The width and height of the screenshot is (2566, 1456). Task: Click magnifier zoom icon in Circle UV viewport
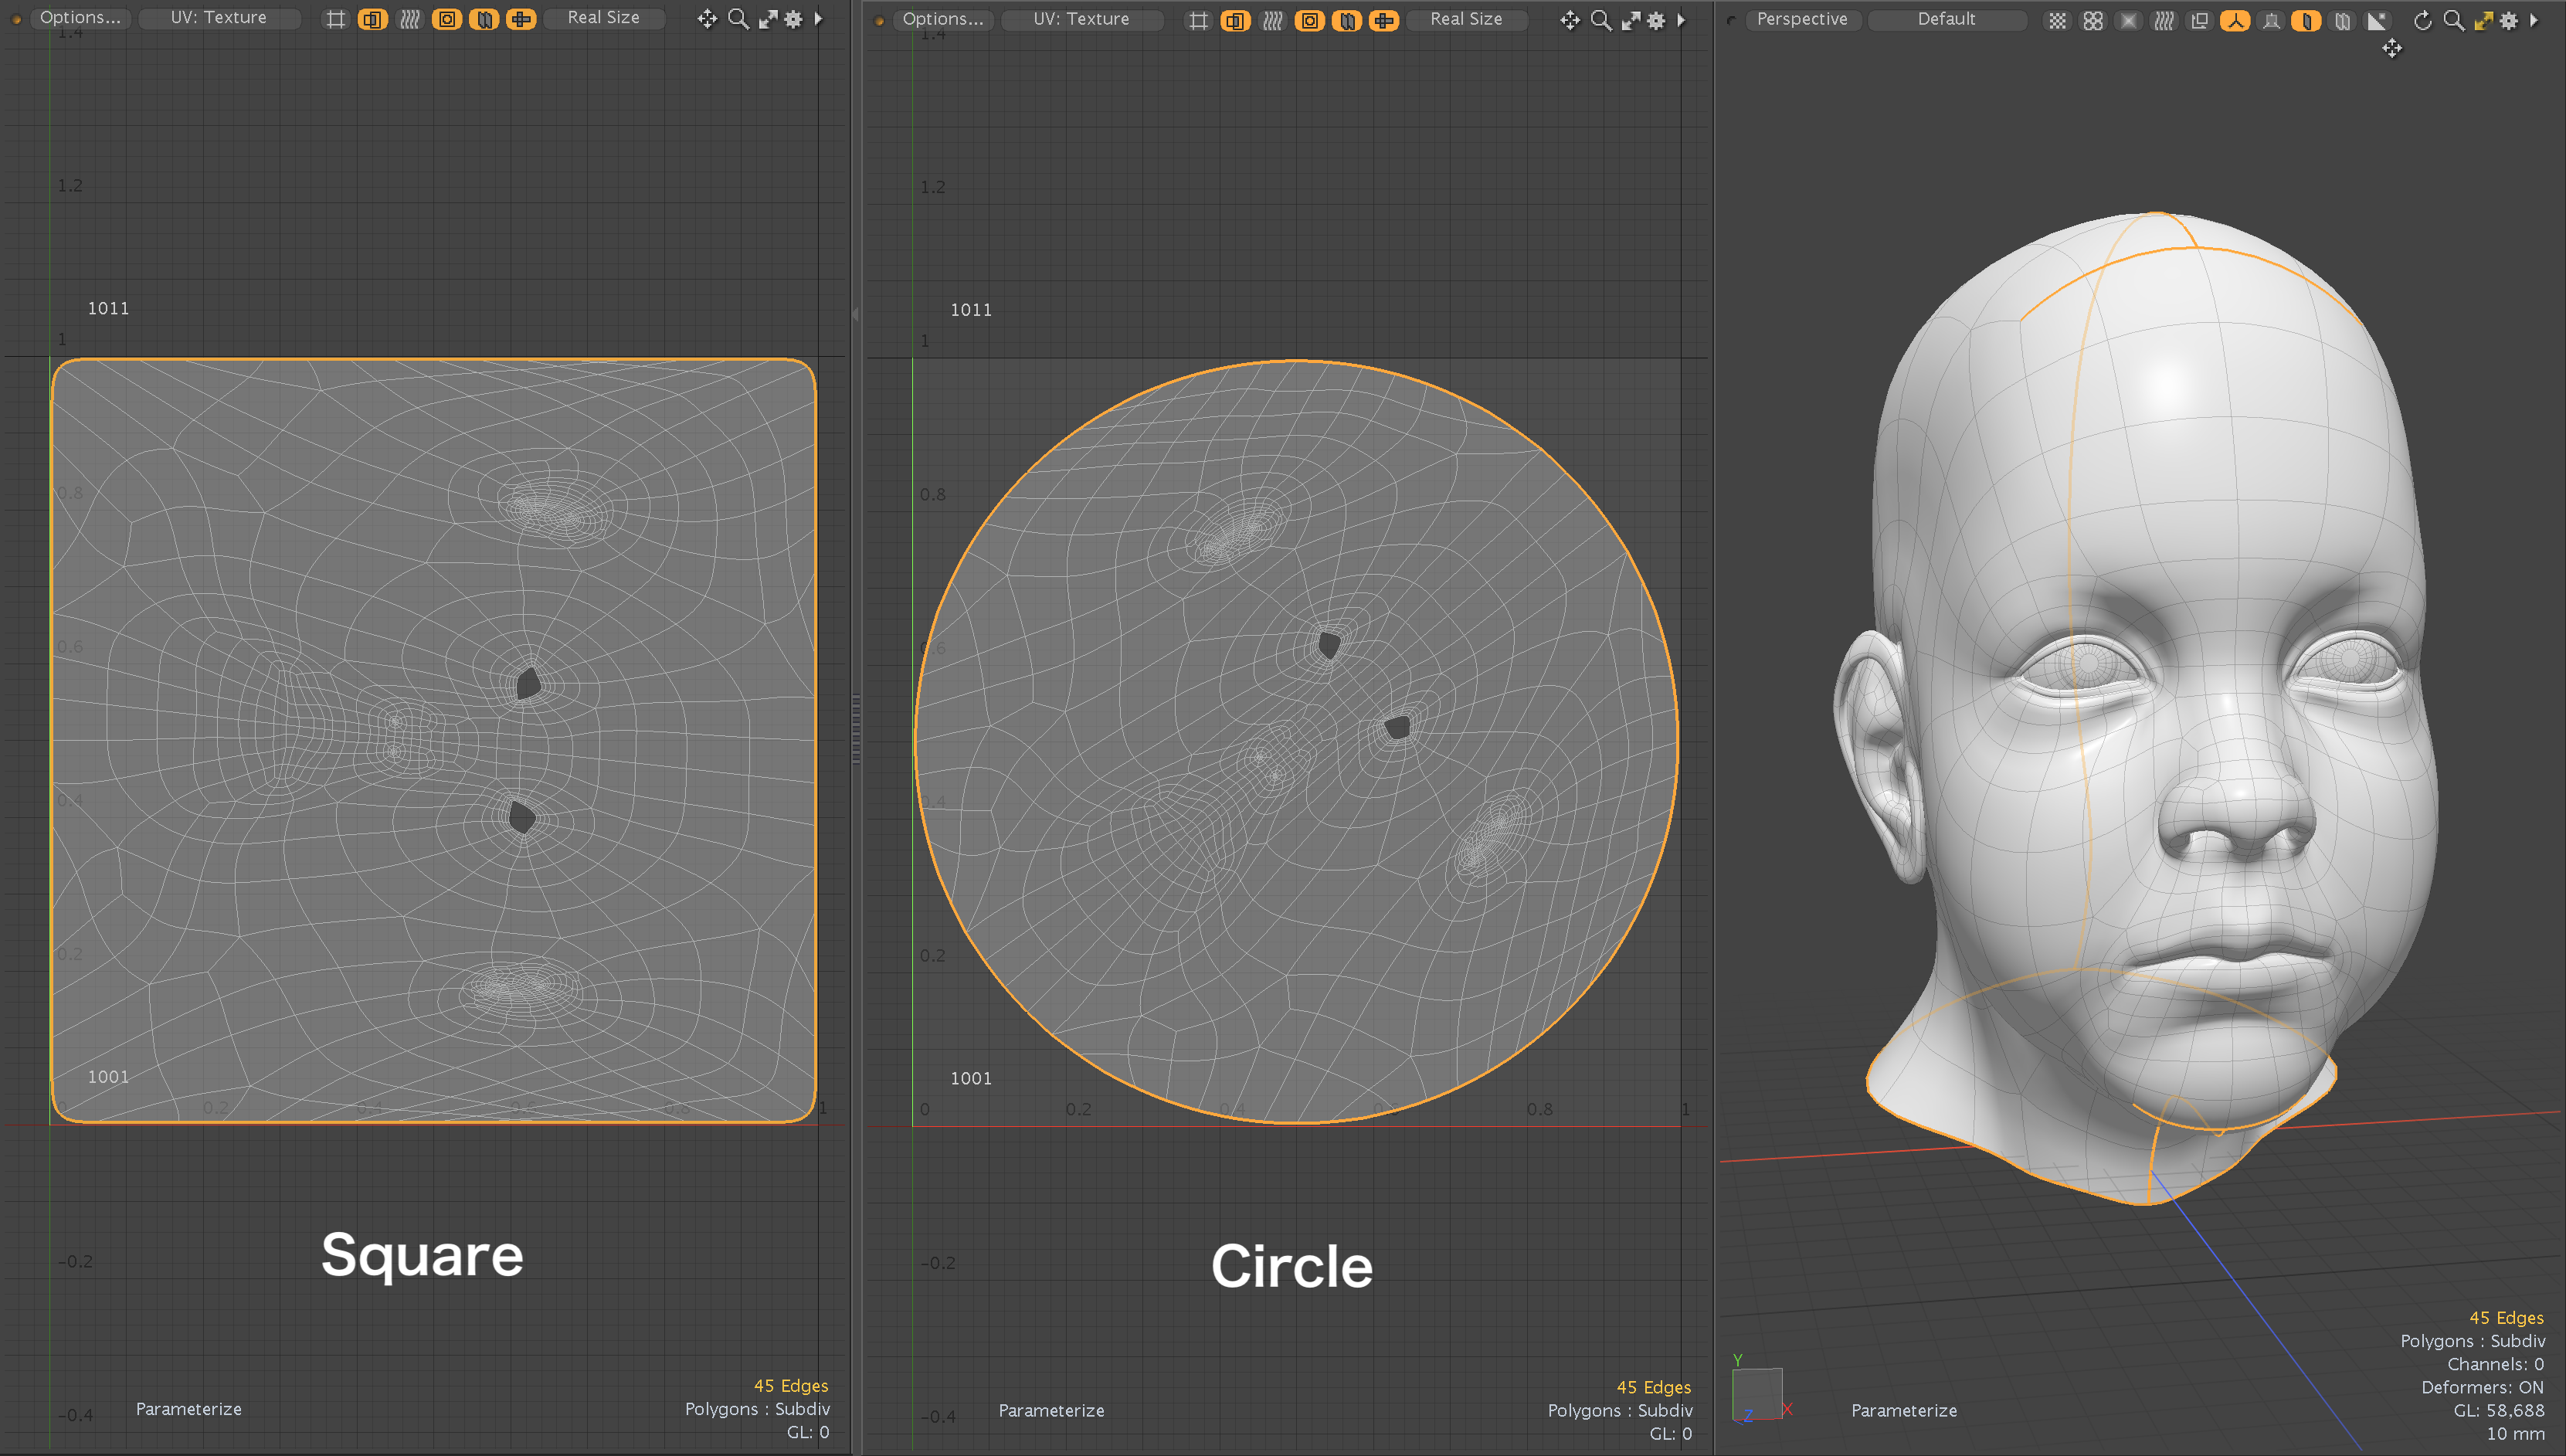(1601, 20)
